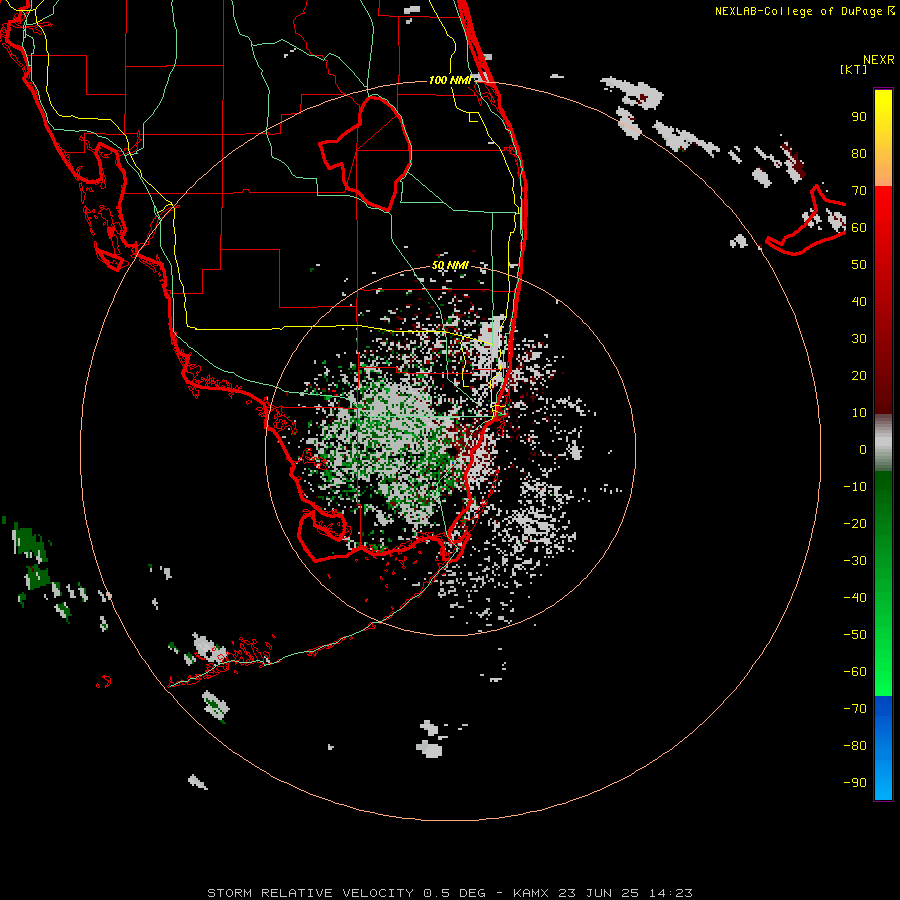Viewport: 900px width, 900px height.
Task: Click the 50 NMI range ring label
Action: click(x=450, y=265)
